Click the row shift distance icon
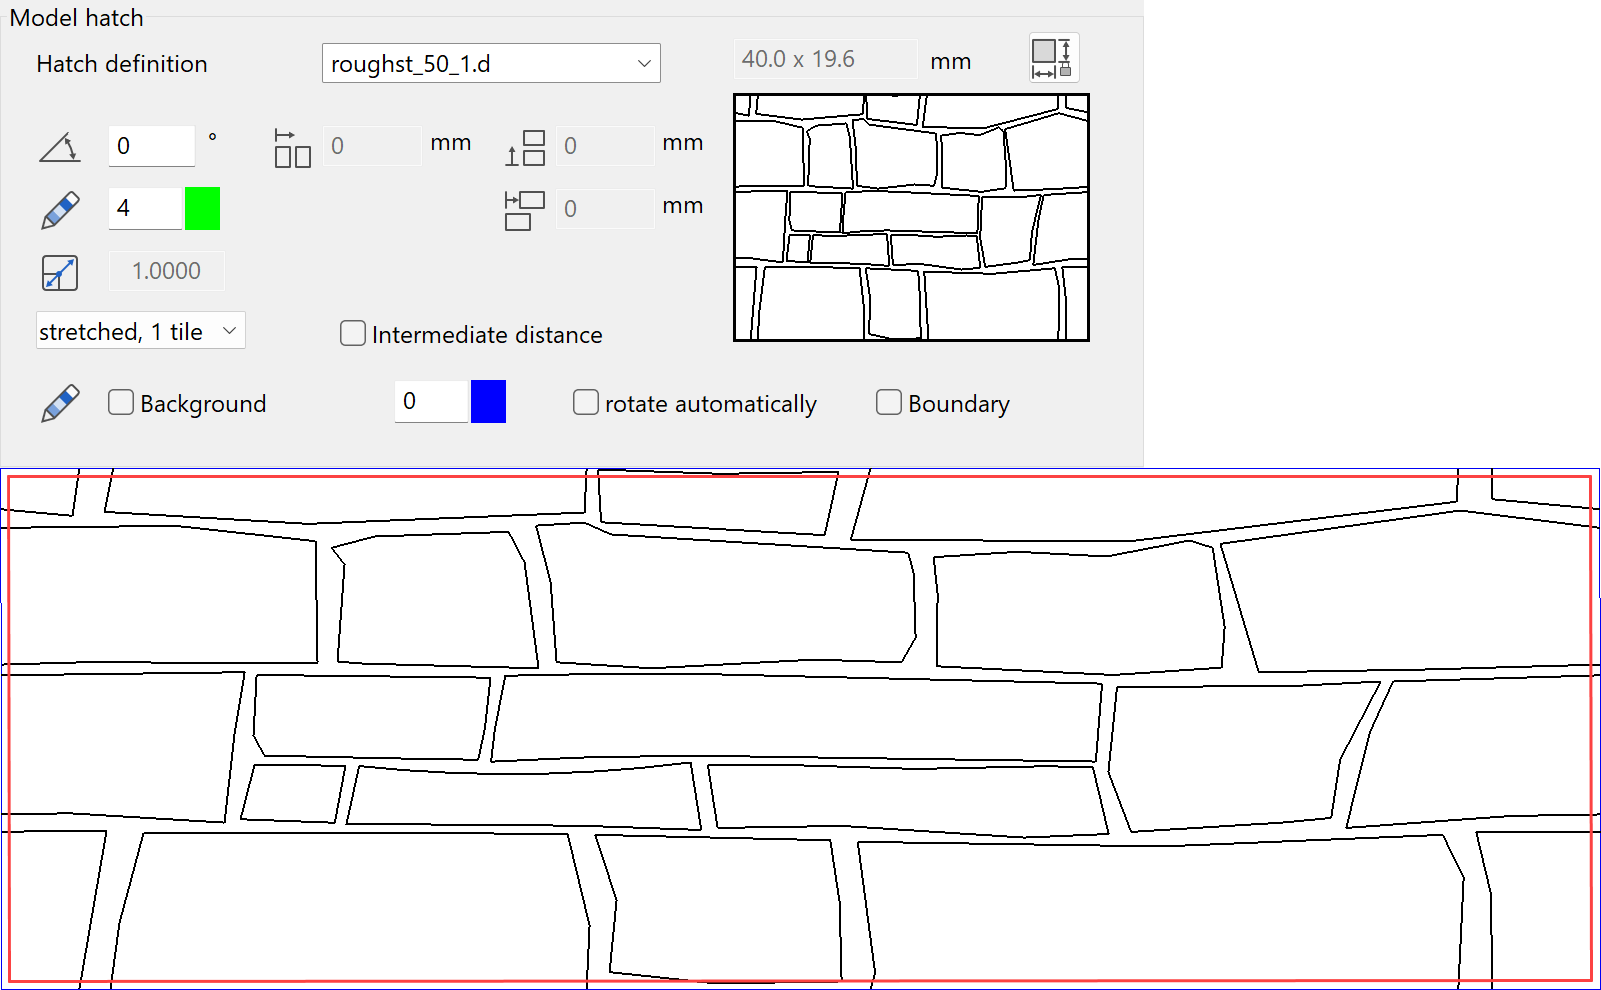 [x=523, y=209]
